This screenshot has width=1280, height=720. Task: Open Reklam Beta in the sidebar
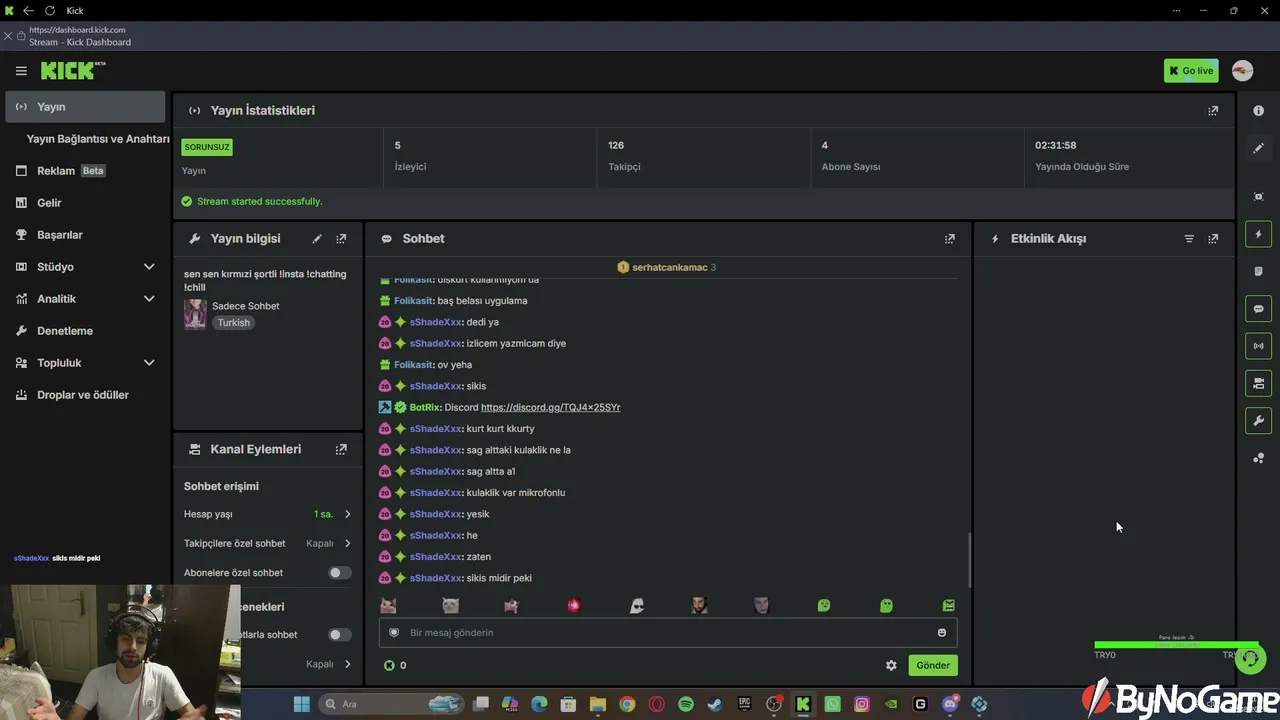pyautogui.click(x=85, y=171)
